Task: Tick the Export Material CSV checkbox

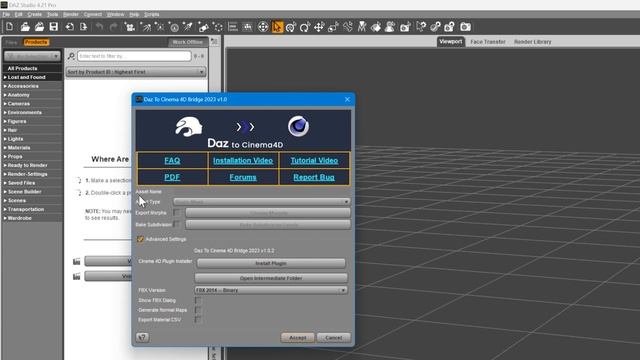Action: pyautogui.click(x=198, y=320)
